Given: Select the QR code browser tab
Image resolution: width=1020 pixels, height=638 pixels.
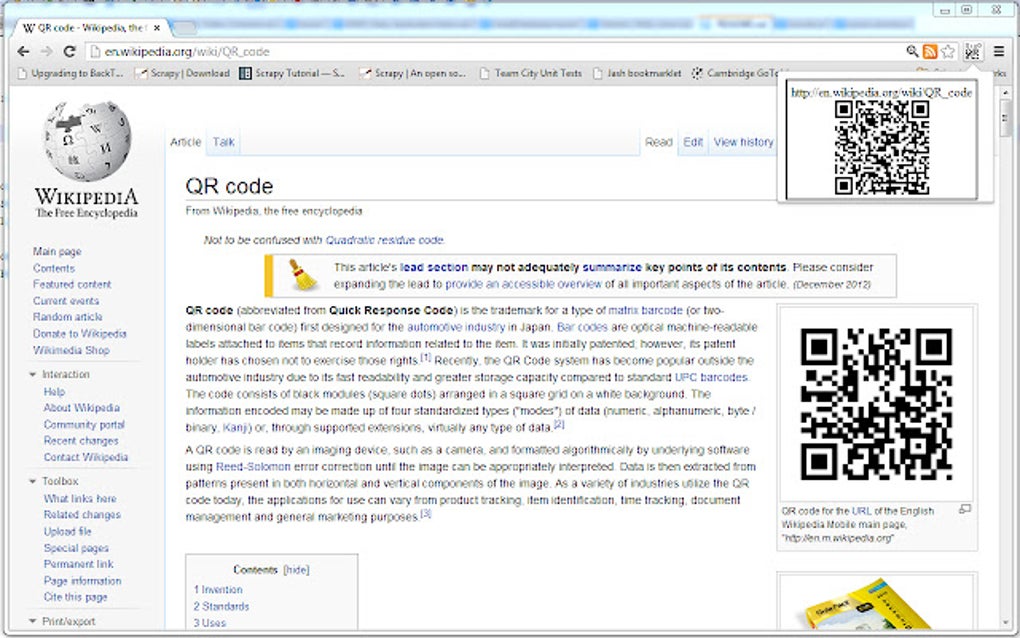Looking at the screenshot, I should 90,28.
